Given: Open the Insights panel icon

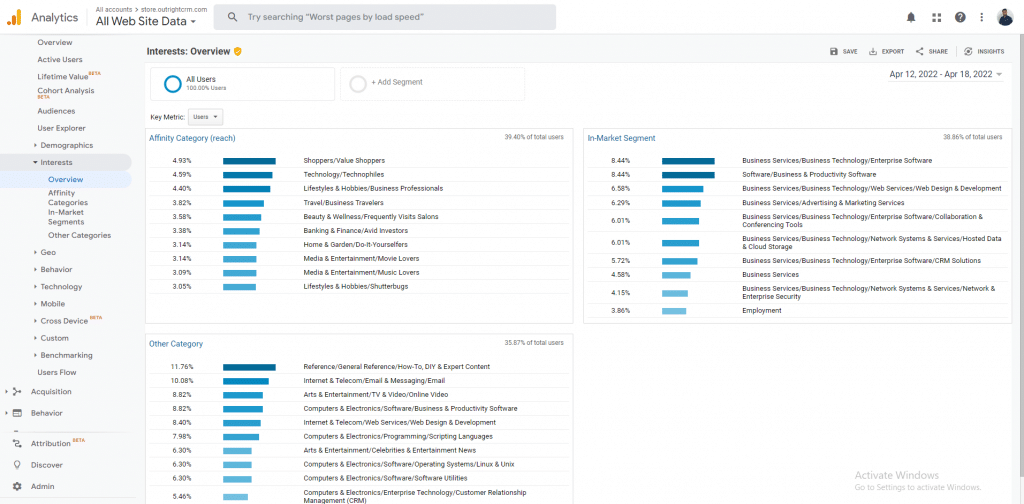Looking at the screenshot, I should tap(968, 51).
